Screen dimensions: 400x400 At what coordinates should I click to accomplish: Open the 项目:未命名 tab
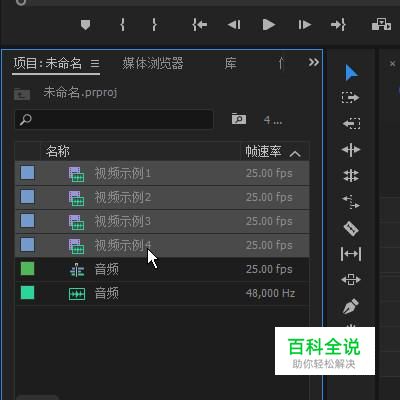coord(47,63)
